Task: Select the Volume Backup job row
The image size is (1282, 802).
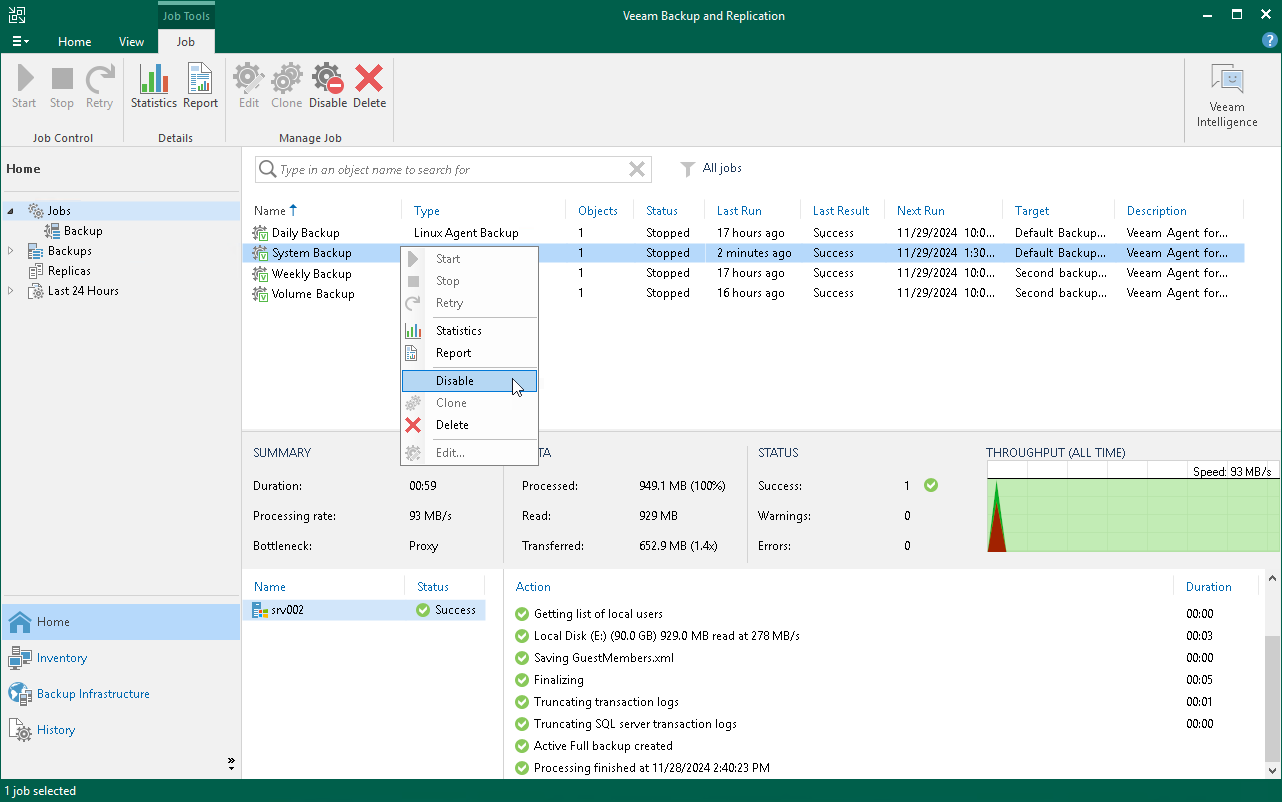Action: pos(743,293)
